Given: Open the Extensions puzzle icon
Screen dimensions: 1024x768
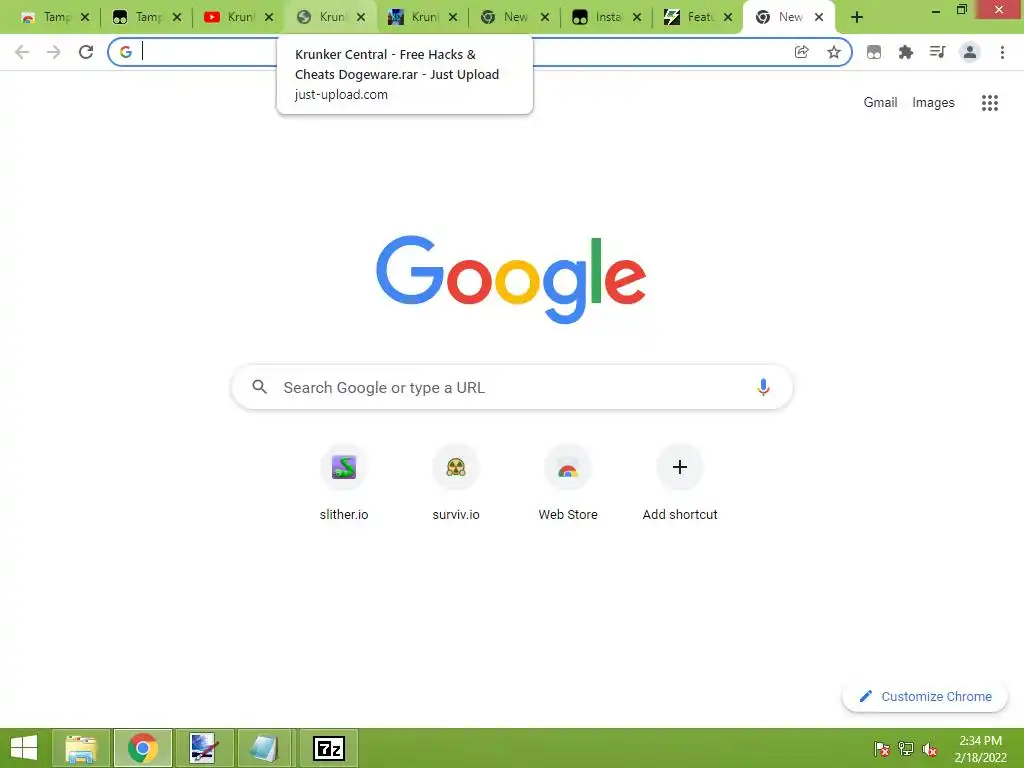Looking at the screenshot, I should pyautogui.click(x=905, y=52).
